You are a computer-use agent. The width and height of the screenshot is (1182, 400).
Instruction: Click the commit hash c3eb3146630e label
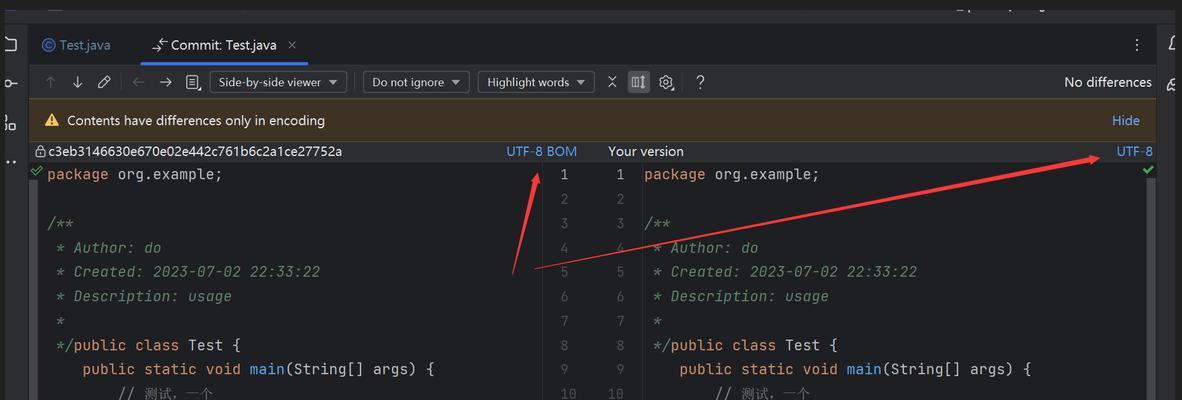tap(195, 151)
